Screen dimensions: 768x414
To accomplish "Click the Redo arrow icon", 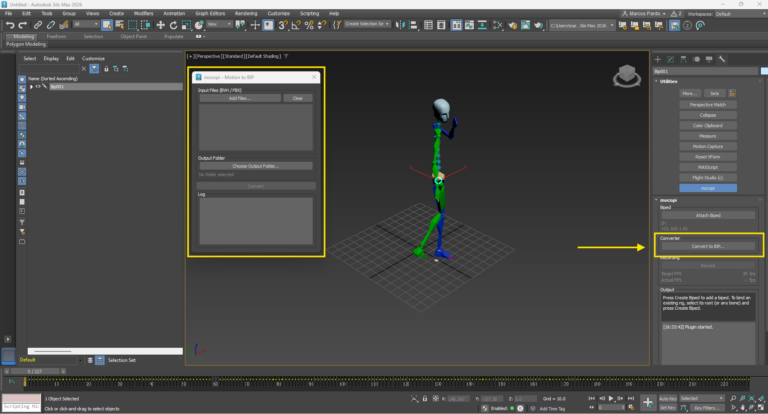I will 23,25.
